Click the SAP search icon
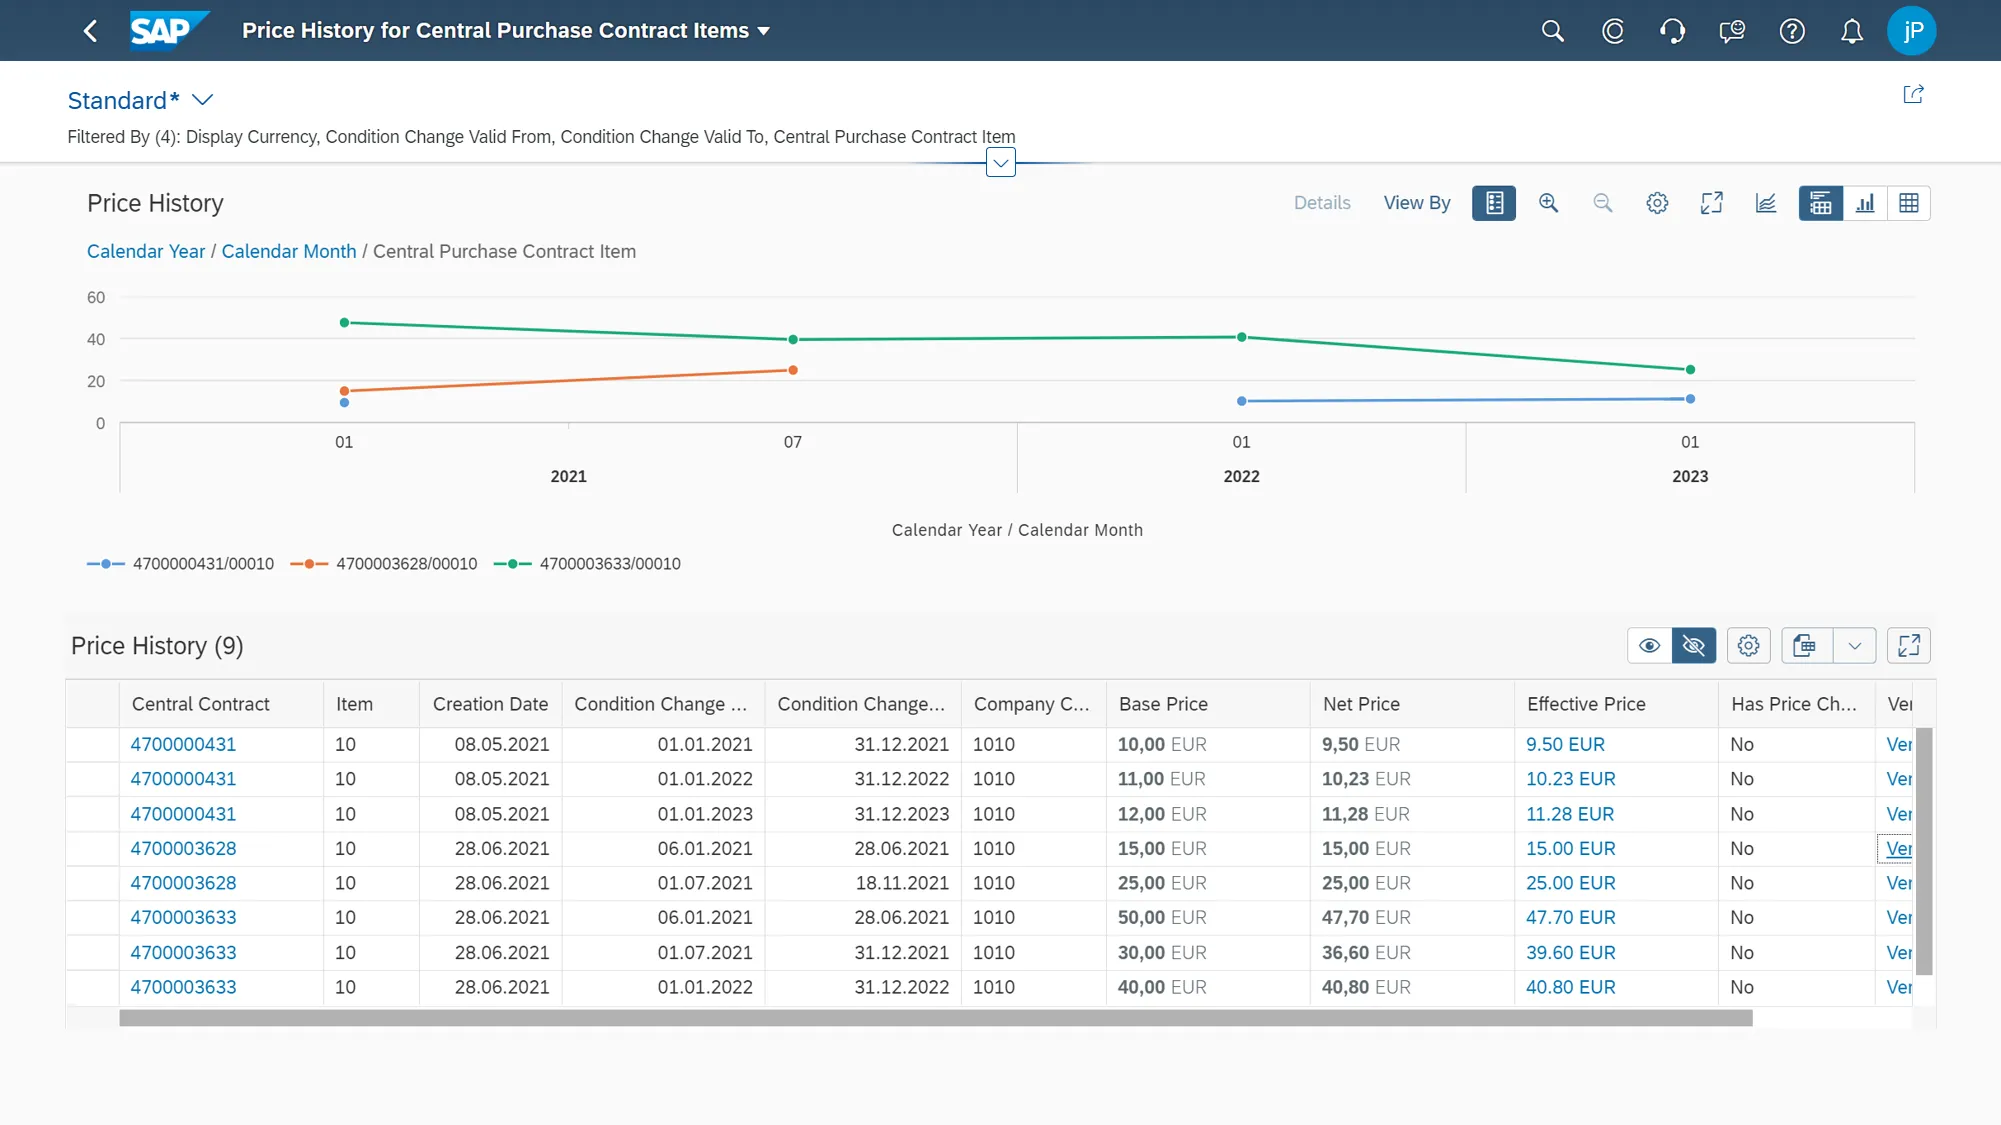The width and height of the screenshot is (2001, 1125). coord(1552,31)
